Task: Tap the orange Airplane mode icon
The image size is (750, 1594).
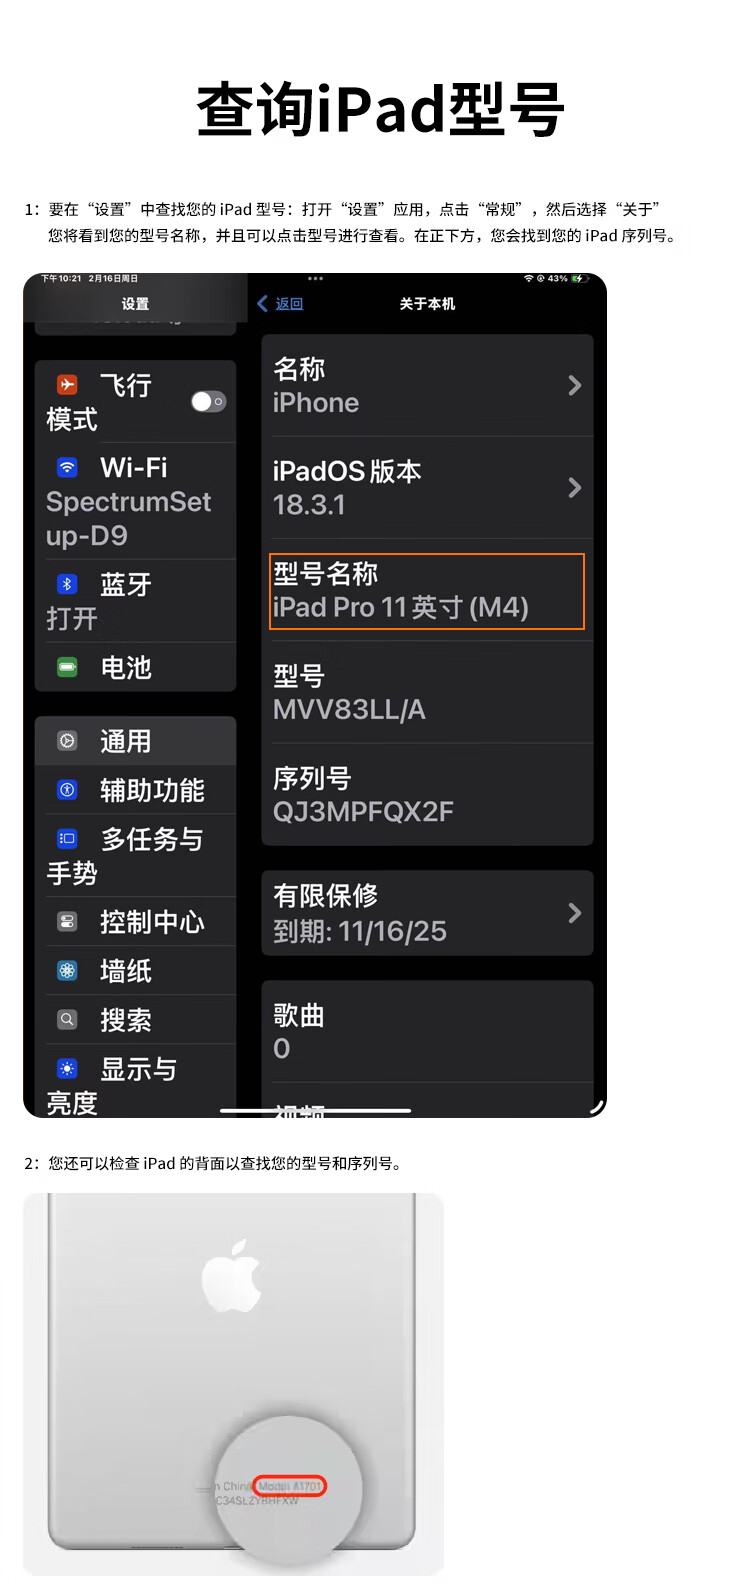Action: coord(67,384)
